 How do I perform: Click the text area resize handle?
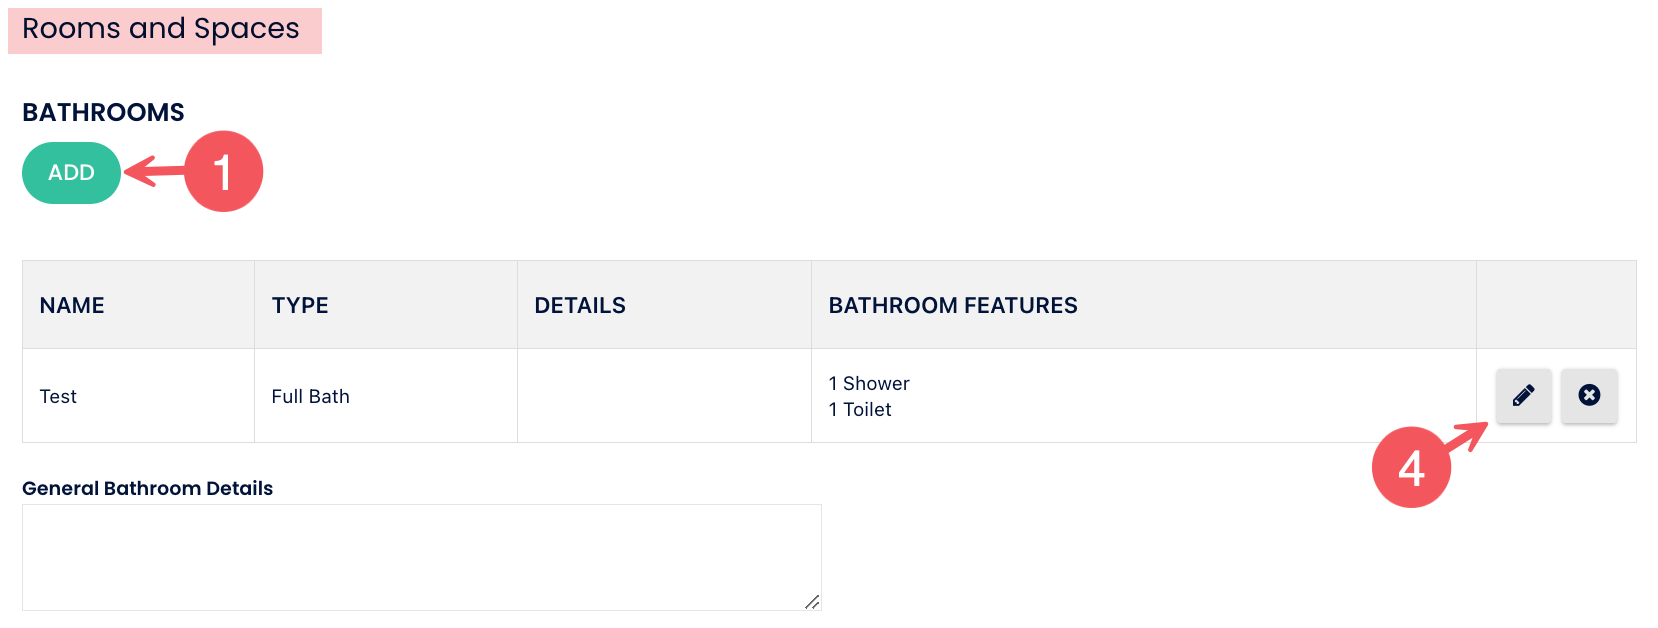(813, 602)
